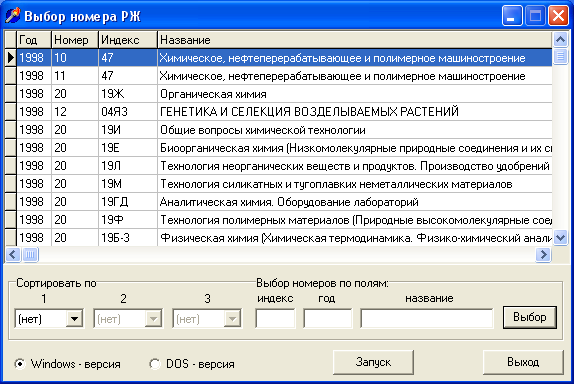This screenshot has height=384, width=574.
Task: Click the horizontal scrollbar right arrow
Action: [x=544, y=254]
